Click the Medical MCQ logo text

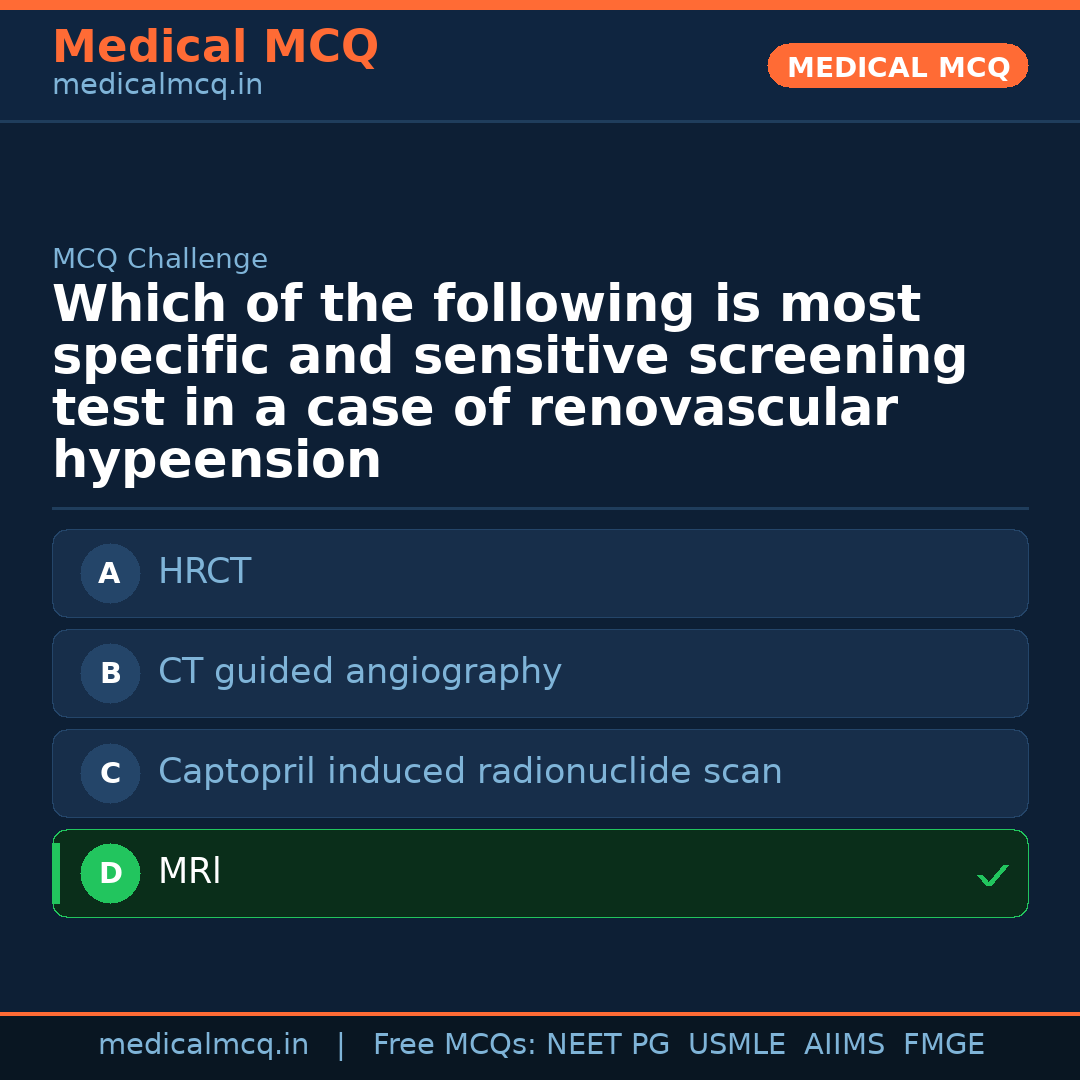coord(215,47)
